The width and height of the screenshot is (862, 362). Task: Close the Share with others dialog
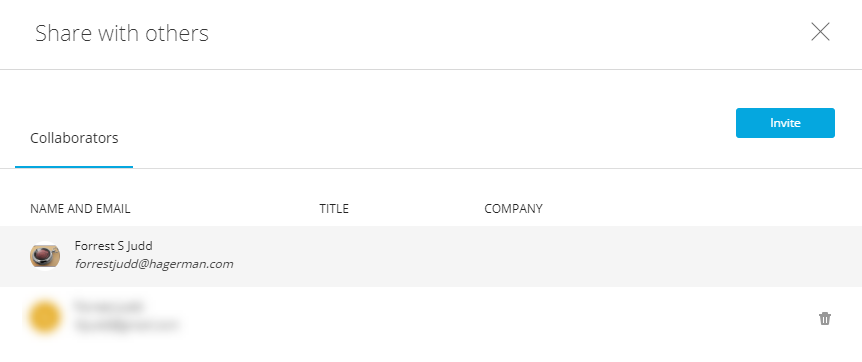(x=820, y=32)
